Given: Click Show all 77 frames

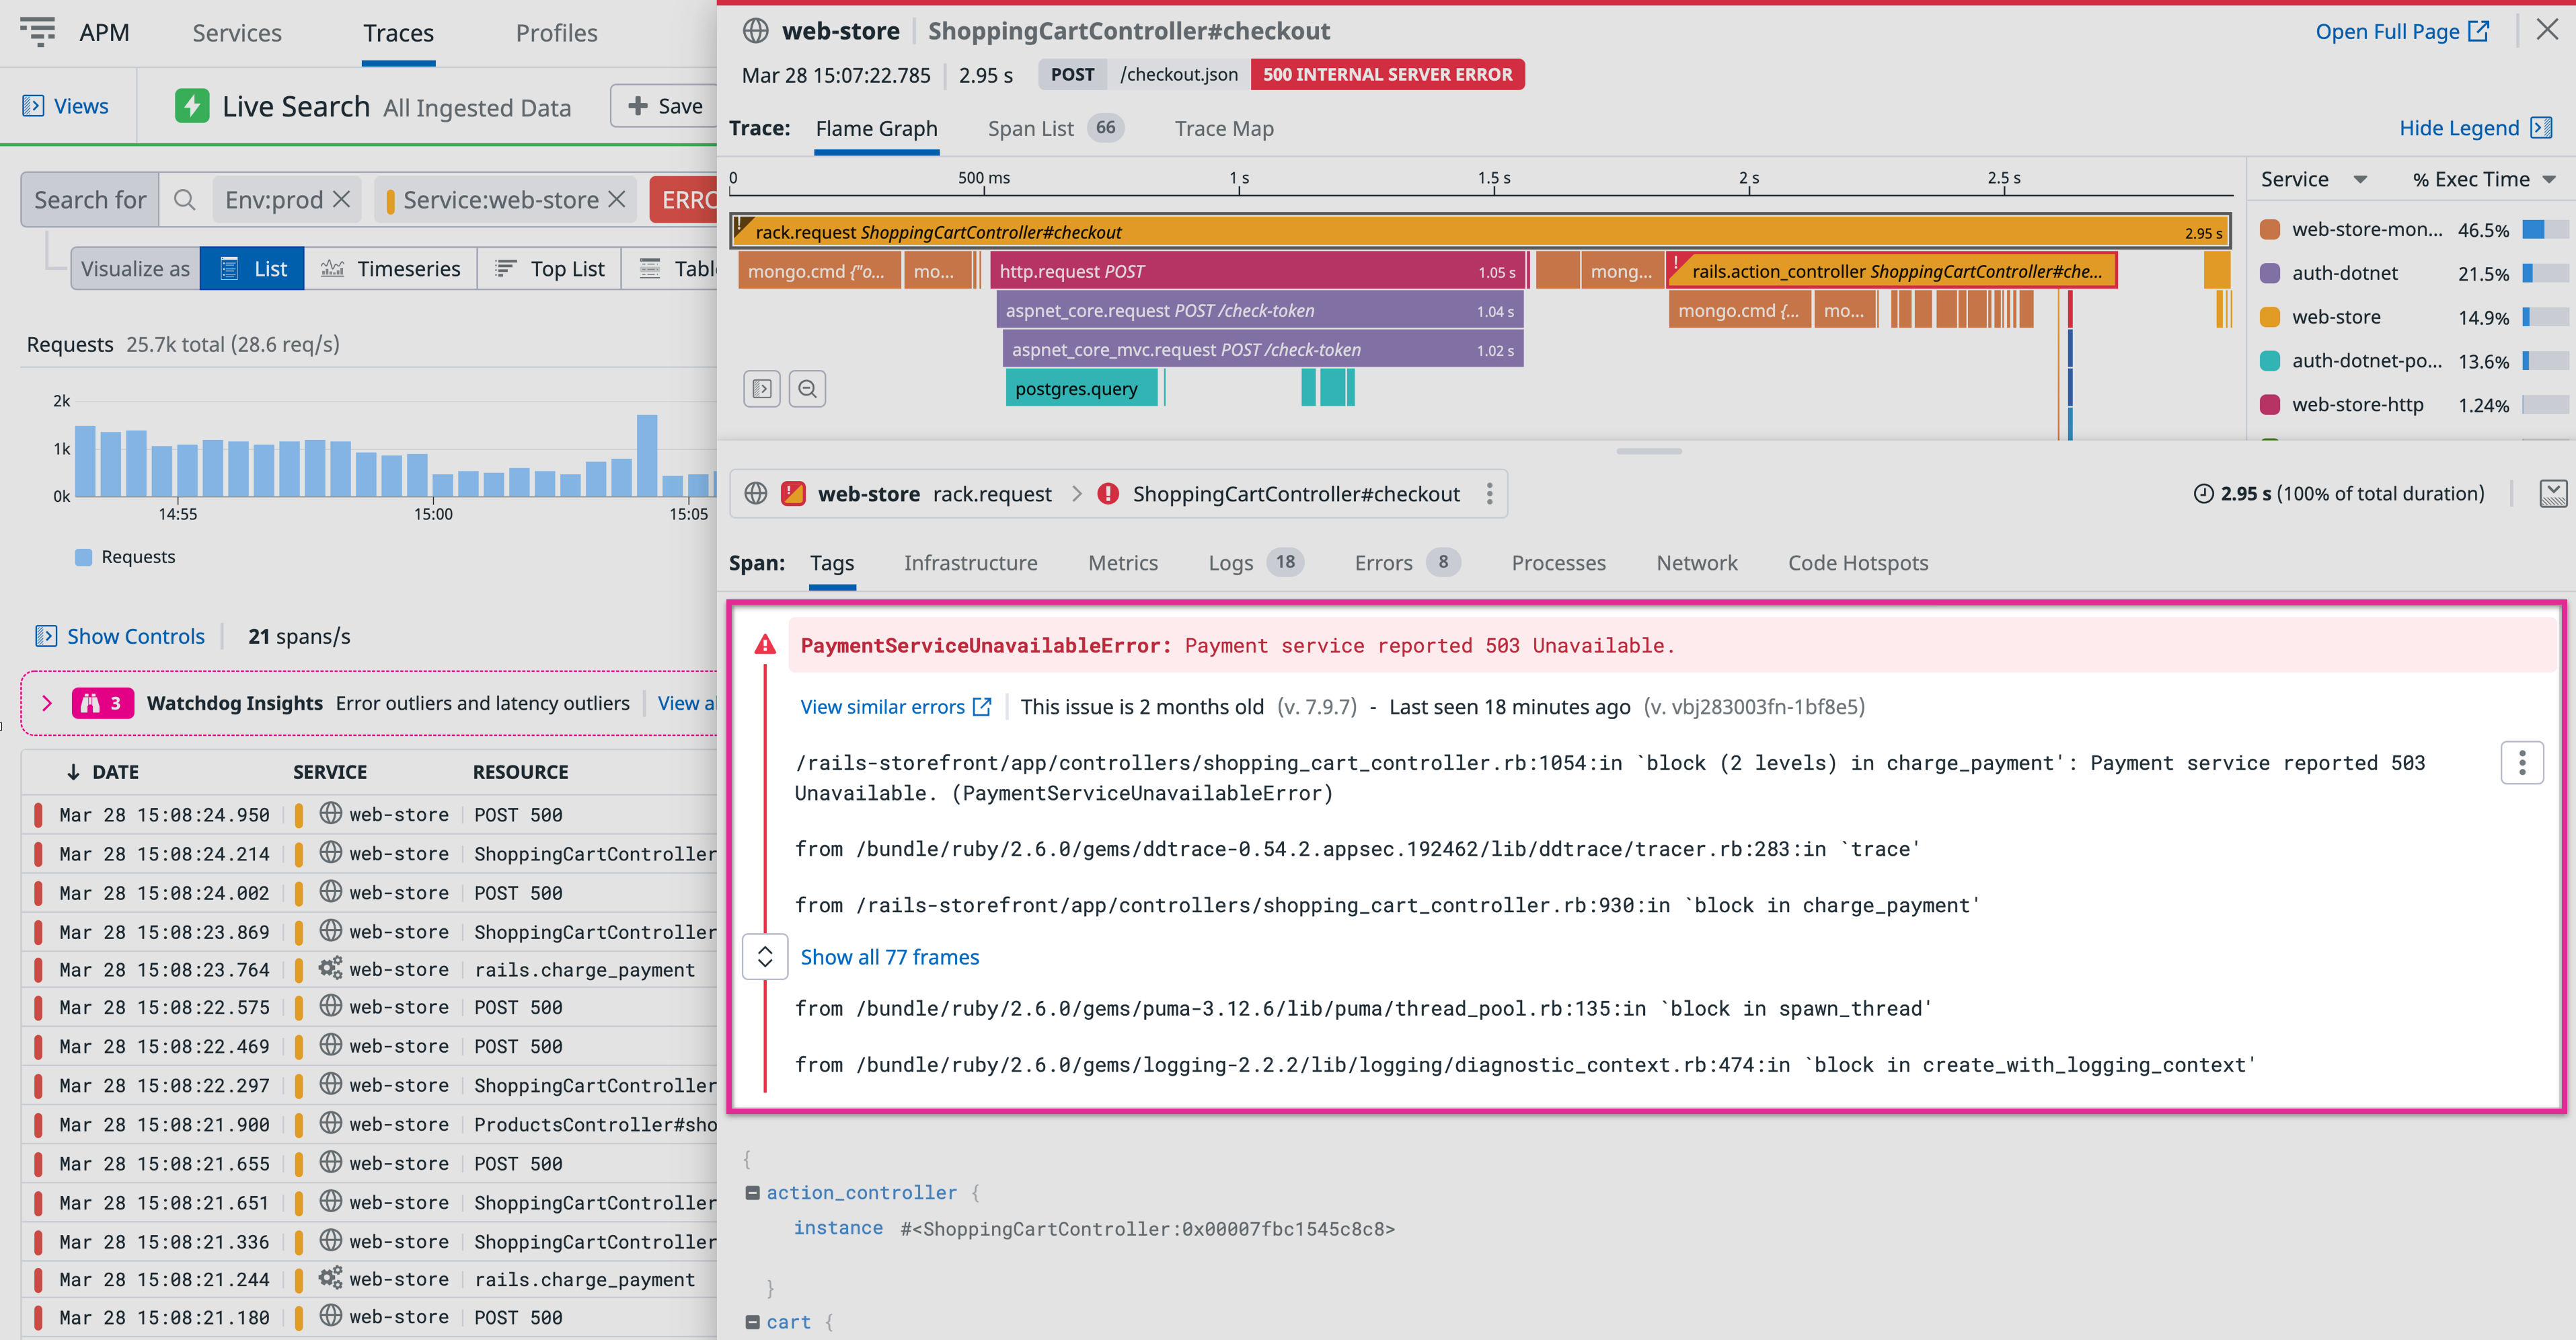Looking at the screenshot, I should [889, 957].
